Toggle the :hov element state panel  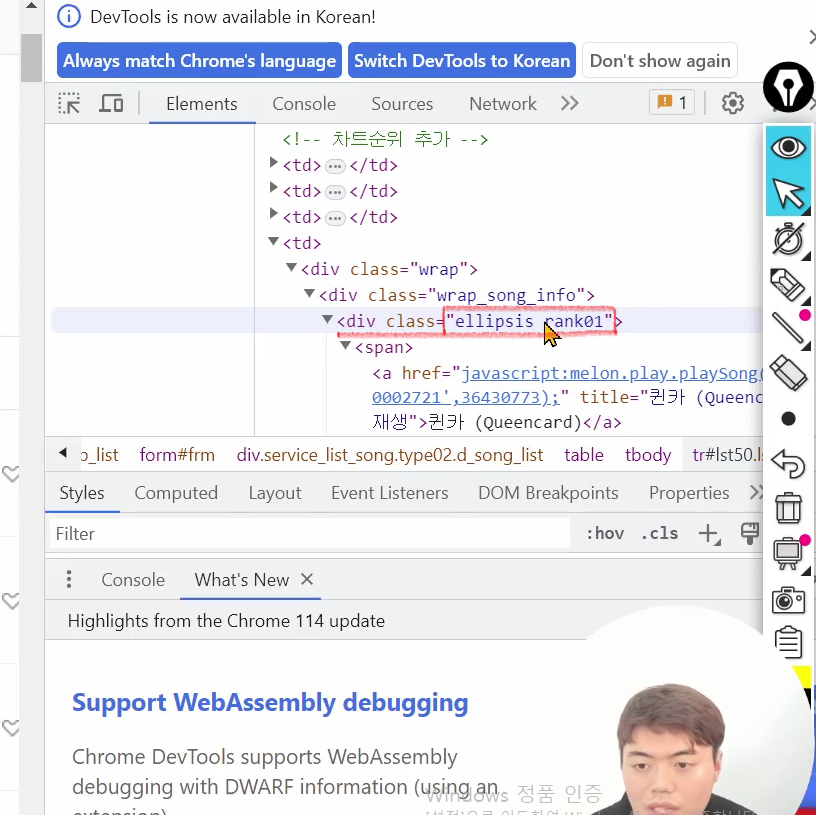pos(605,533)
